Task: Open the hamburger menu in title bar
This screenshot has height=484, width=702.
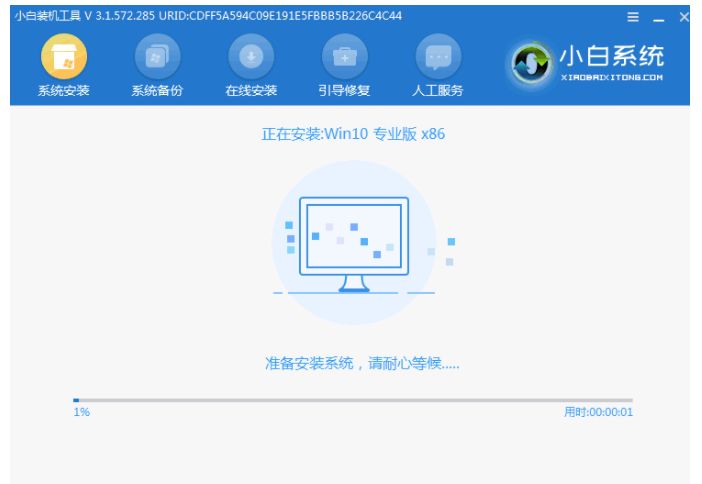Action: [633, 17]
